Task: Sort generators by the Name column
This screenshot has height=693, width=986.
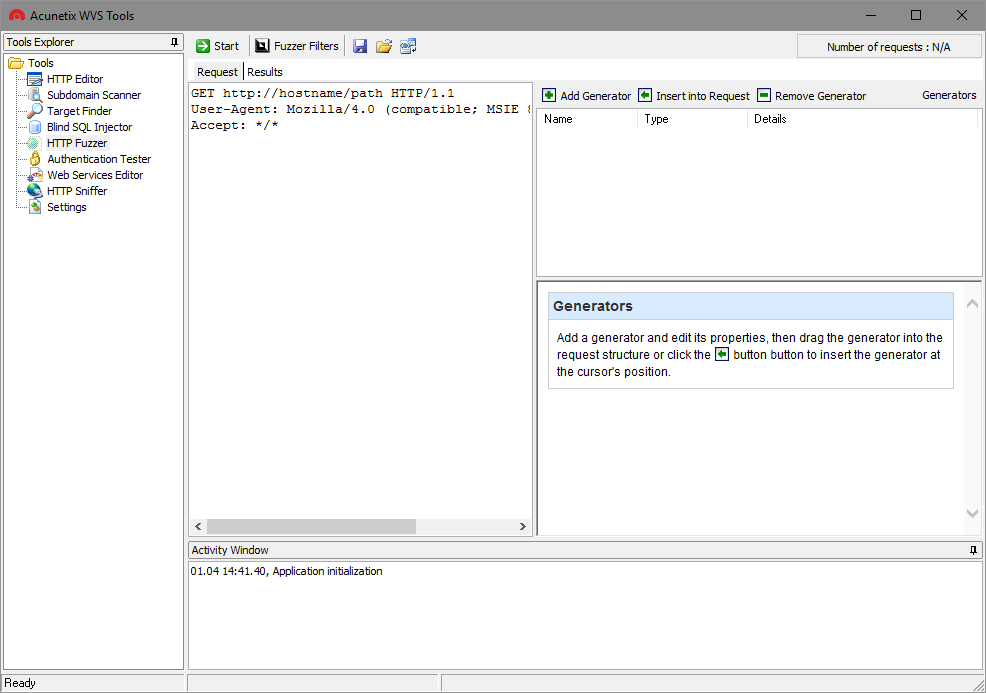Action: click(587, 119)
